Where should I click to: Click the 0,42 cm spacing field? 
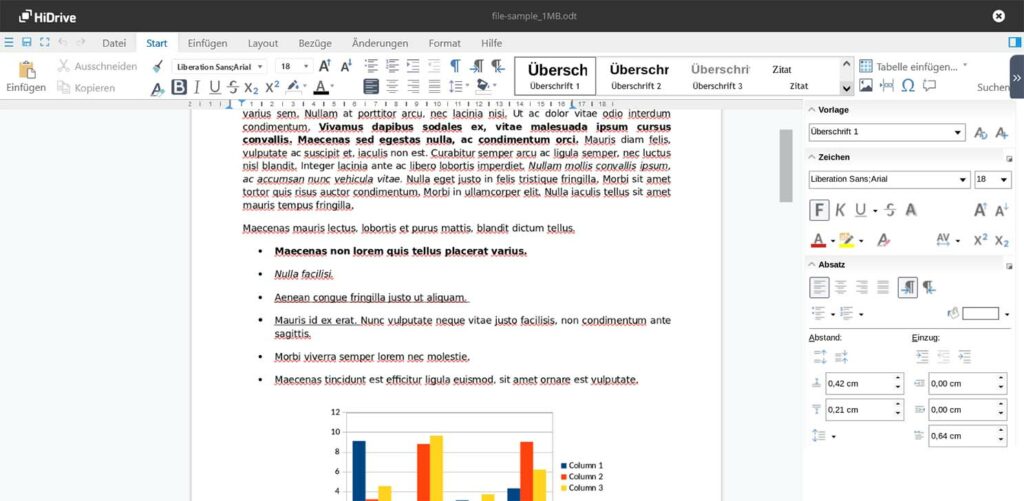pyautogui.click(x=865, y=383)
